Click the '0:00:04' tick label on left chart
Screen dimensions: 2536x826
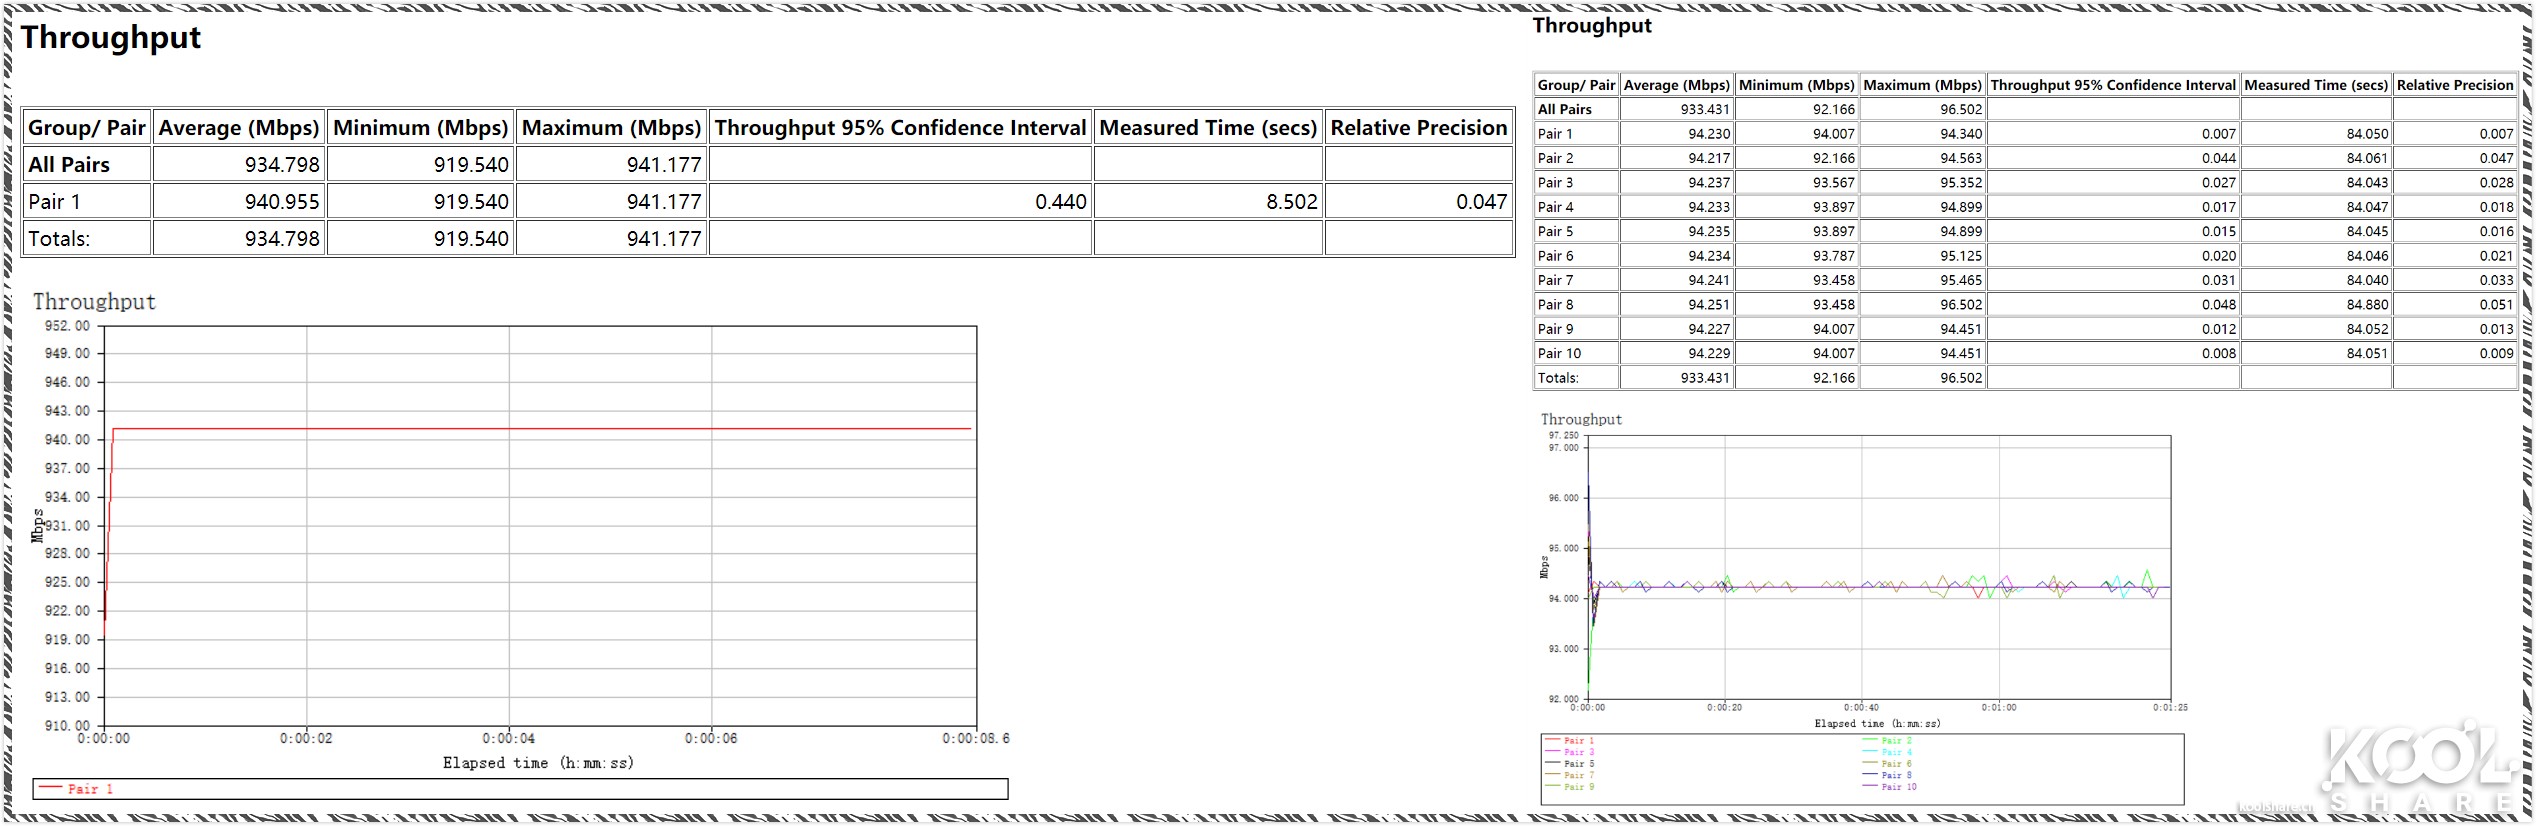point(508,738)
